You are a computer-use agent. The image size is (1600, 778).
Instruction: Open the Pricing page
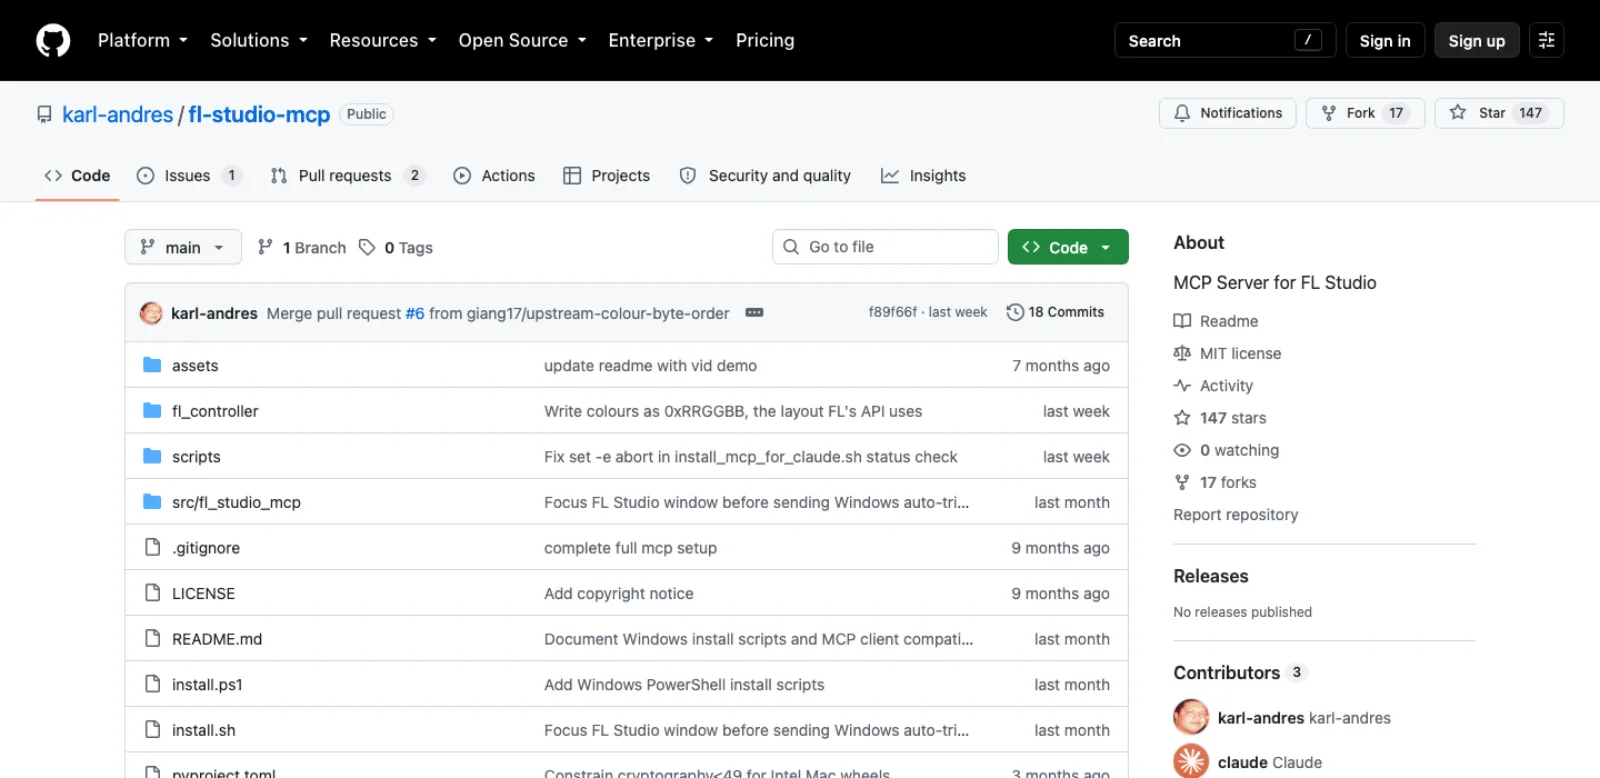765,40
